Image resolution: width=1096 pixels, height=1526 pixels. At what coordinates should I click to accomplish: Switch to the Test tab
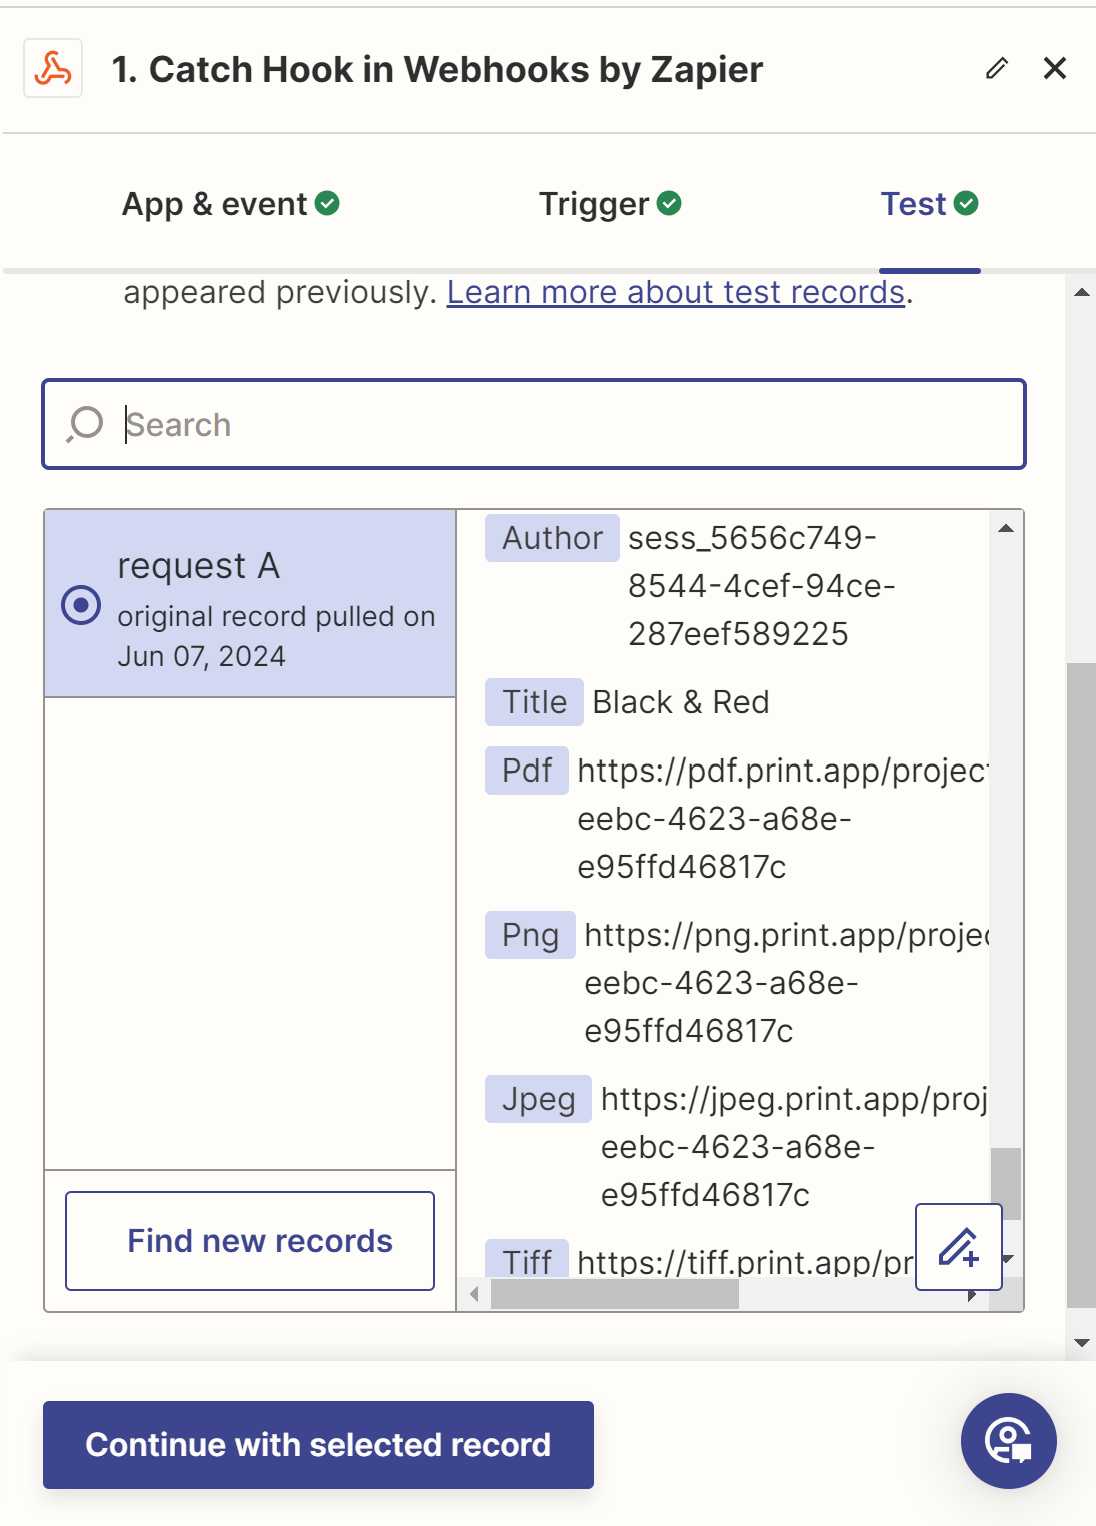click(x=929, y=204)
